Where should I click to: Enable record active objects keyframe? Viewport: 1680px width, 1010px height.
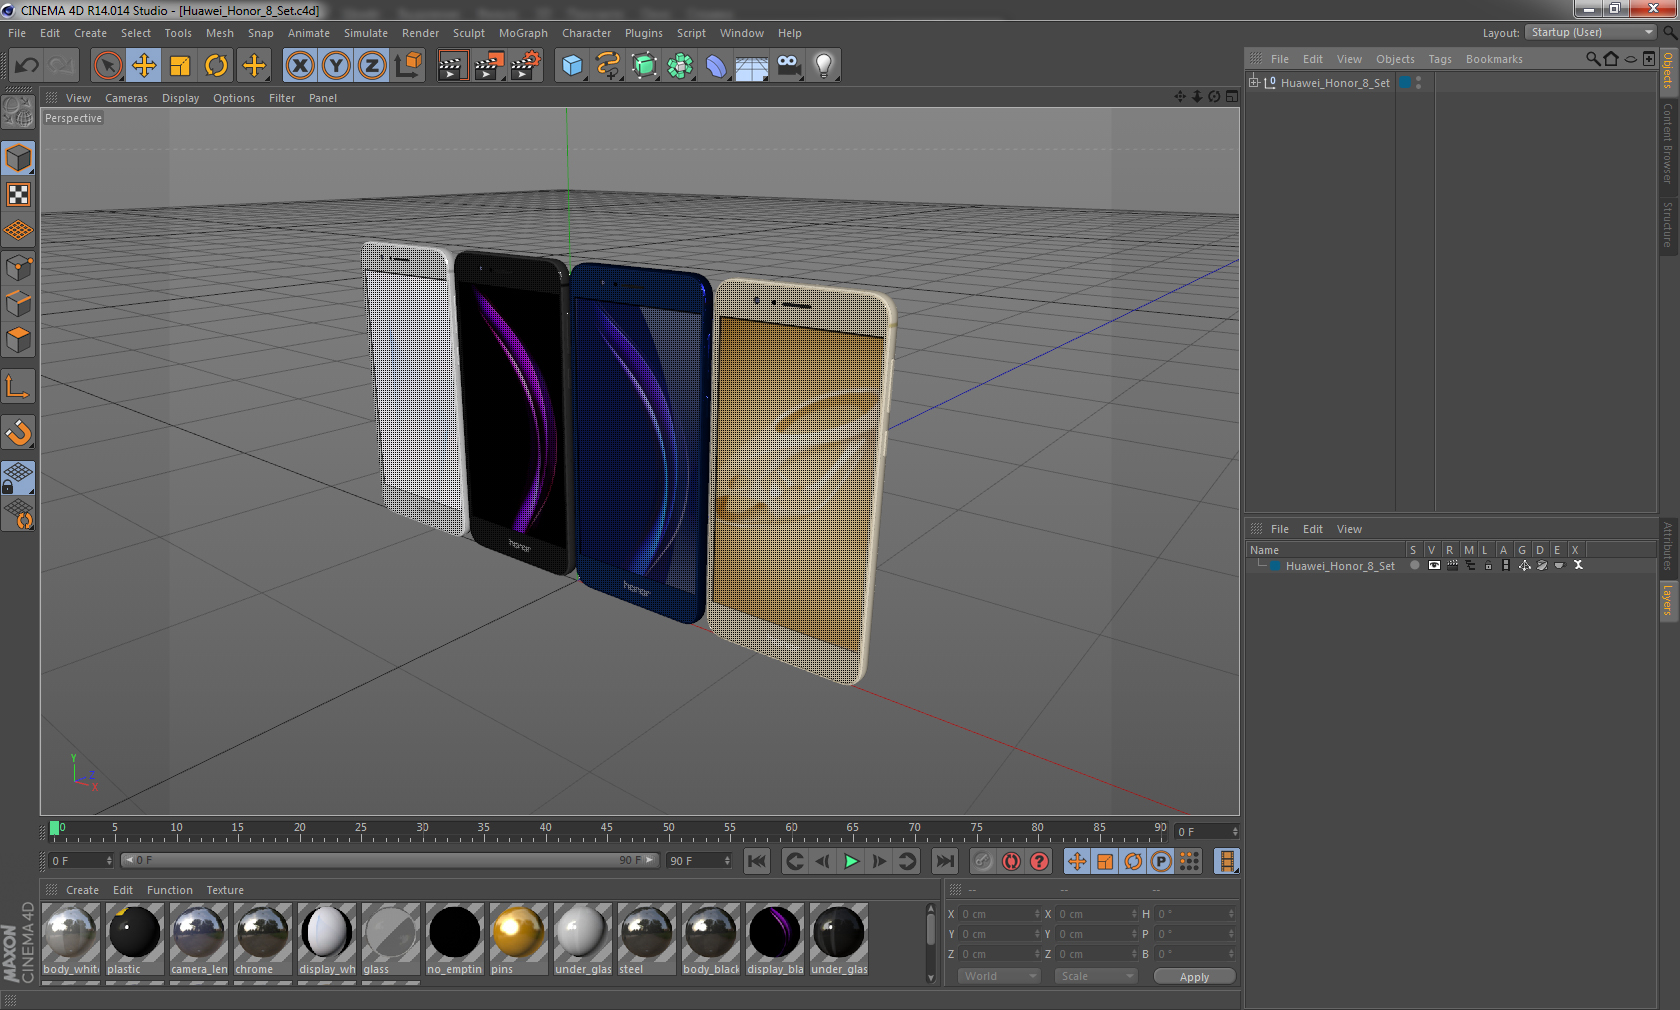983,861
